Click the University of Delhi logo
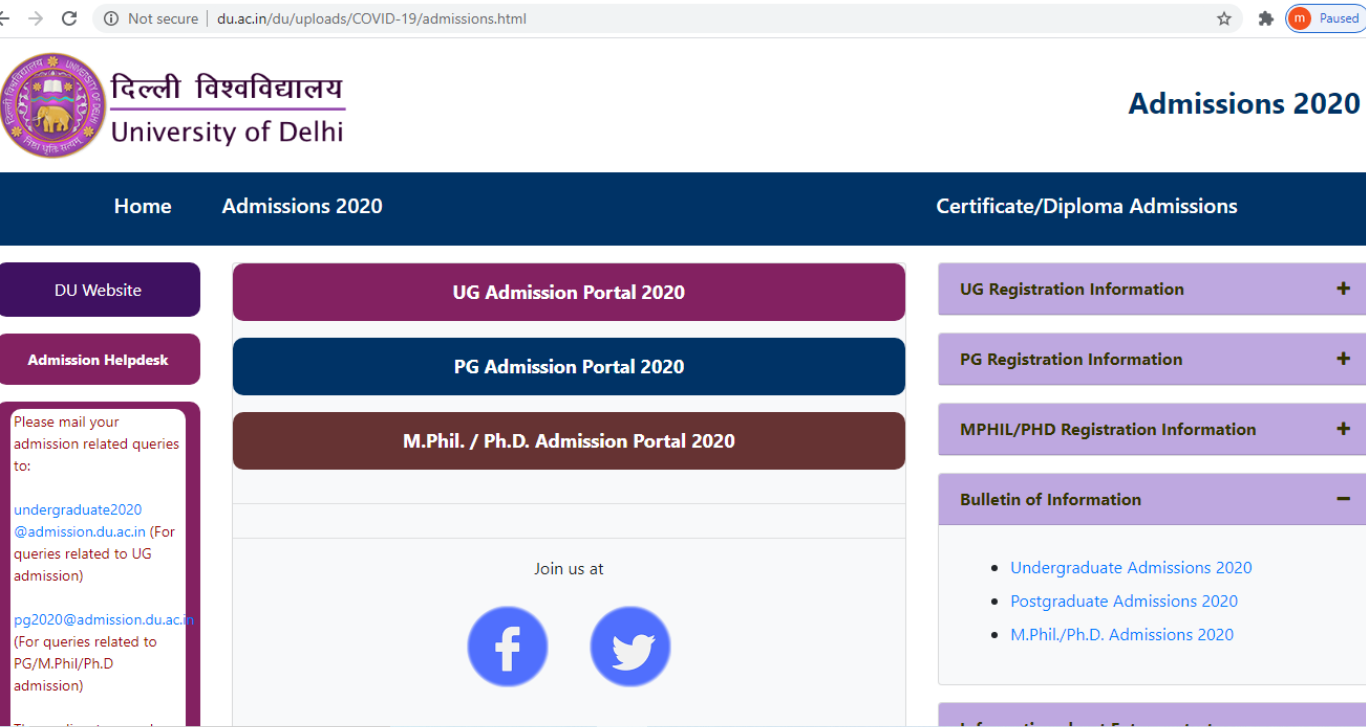The width and height of the screenshot is (1366, 727). [55, 104]
